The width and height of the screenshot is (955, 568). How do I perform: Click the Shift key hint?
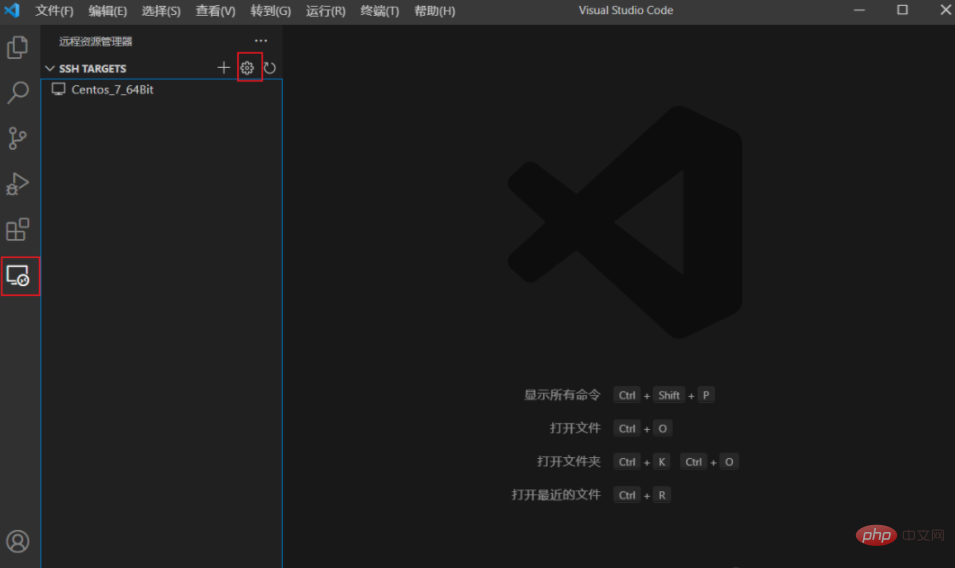[x=669, y=395]
